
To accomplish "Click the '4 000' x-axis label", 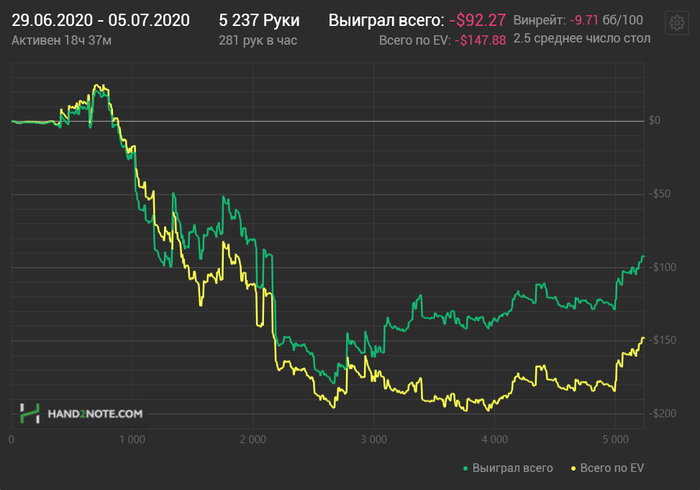I will [x=494, y=440].
